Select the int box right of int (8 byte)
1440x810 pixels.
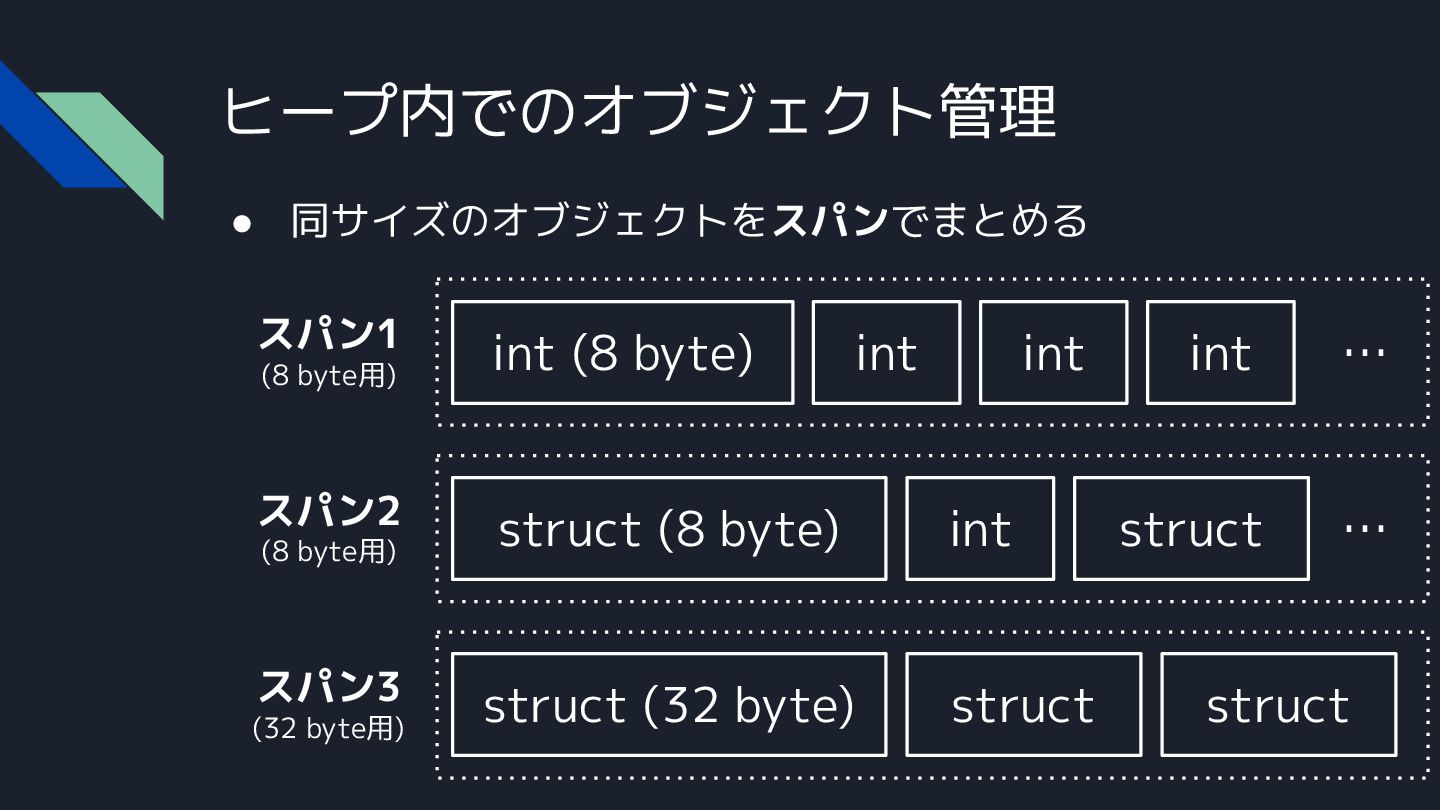pos(886,353)
